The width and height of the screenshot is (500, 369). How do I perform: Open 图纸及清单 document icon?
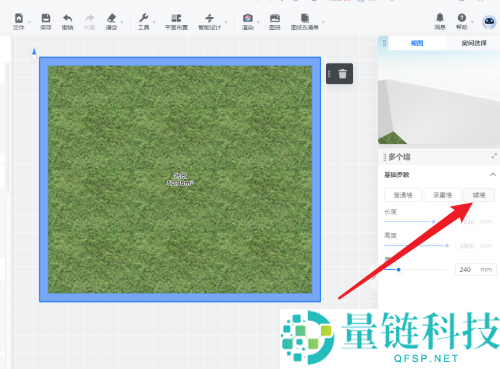click(305, 18)
